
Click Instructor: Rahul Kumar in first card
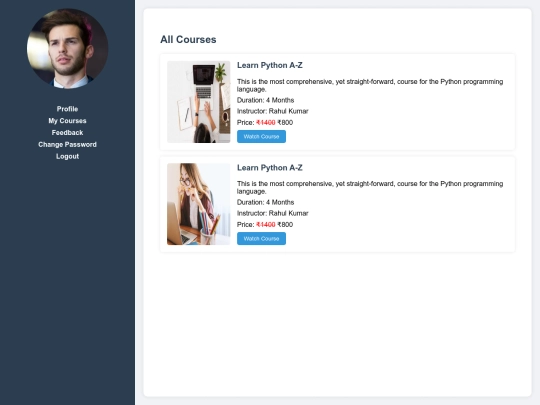pos(272,111)
